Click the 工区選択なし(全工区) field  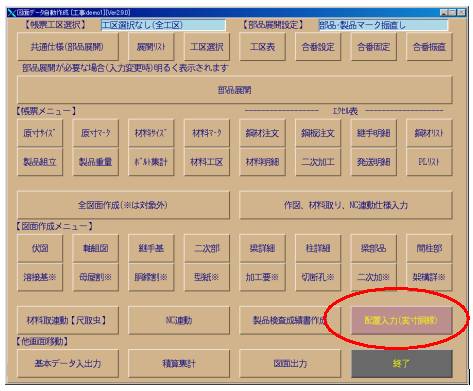click(163, 25)
